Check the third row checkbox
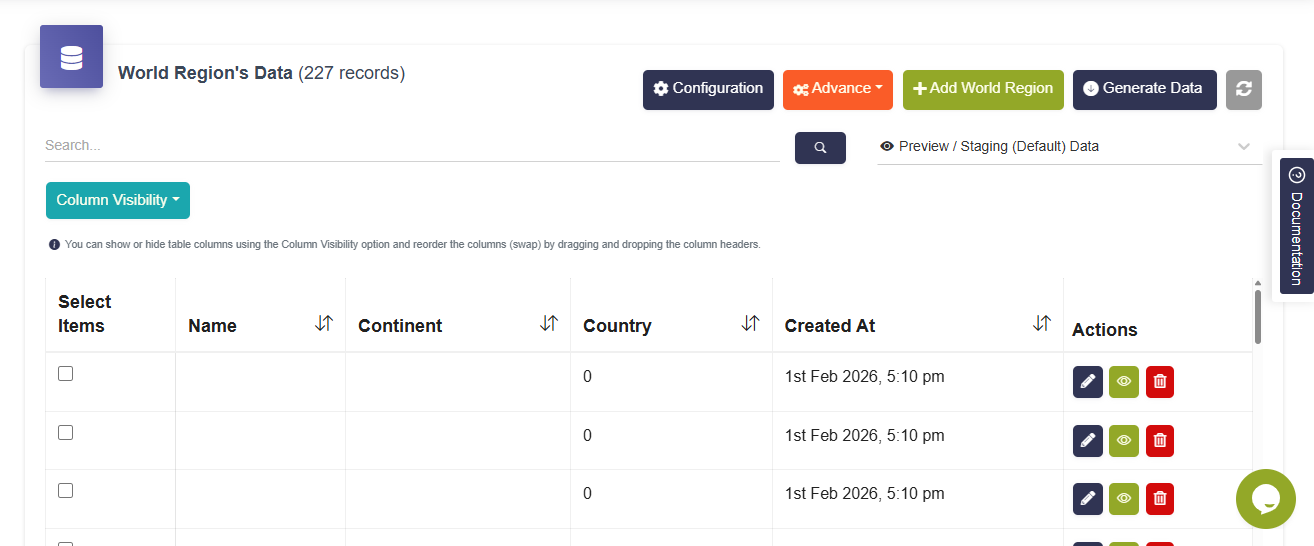 pos(66,491)
